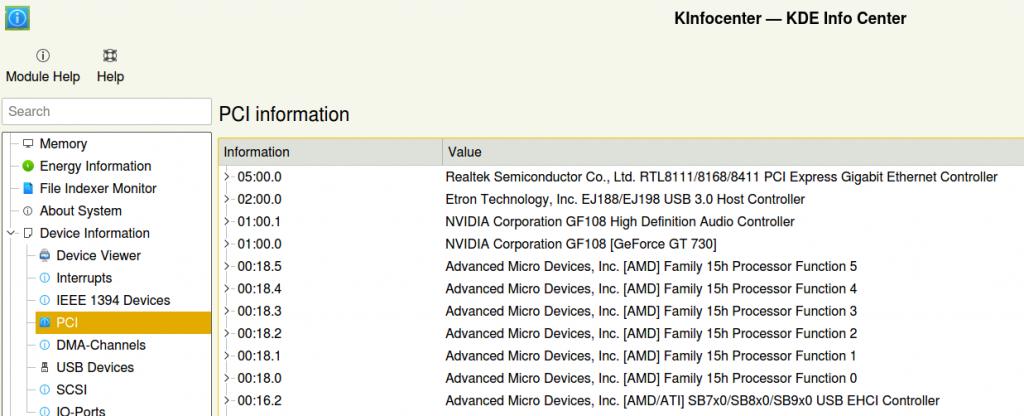Select SCSI in the sidebar

pyautogui.click(x=73, y=390)
